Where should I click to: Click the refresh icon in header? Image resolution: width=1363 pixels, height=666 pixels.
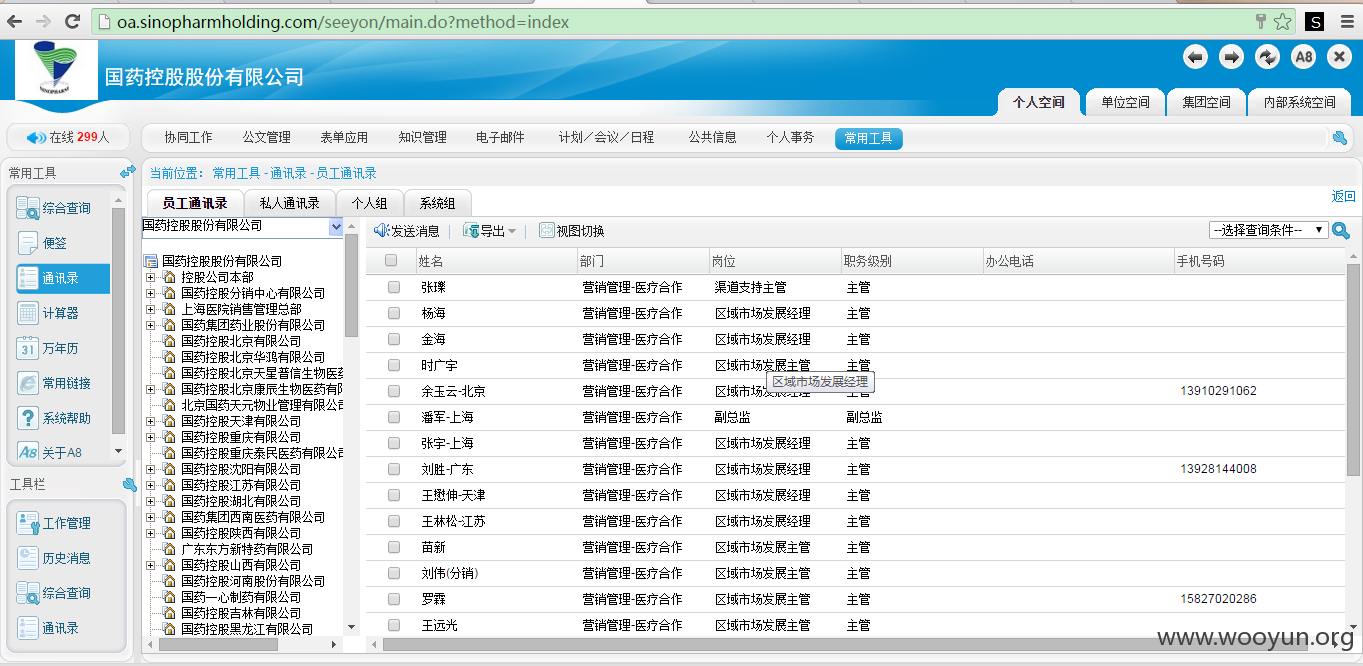click(1267, 57)
